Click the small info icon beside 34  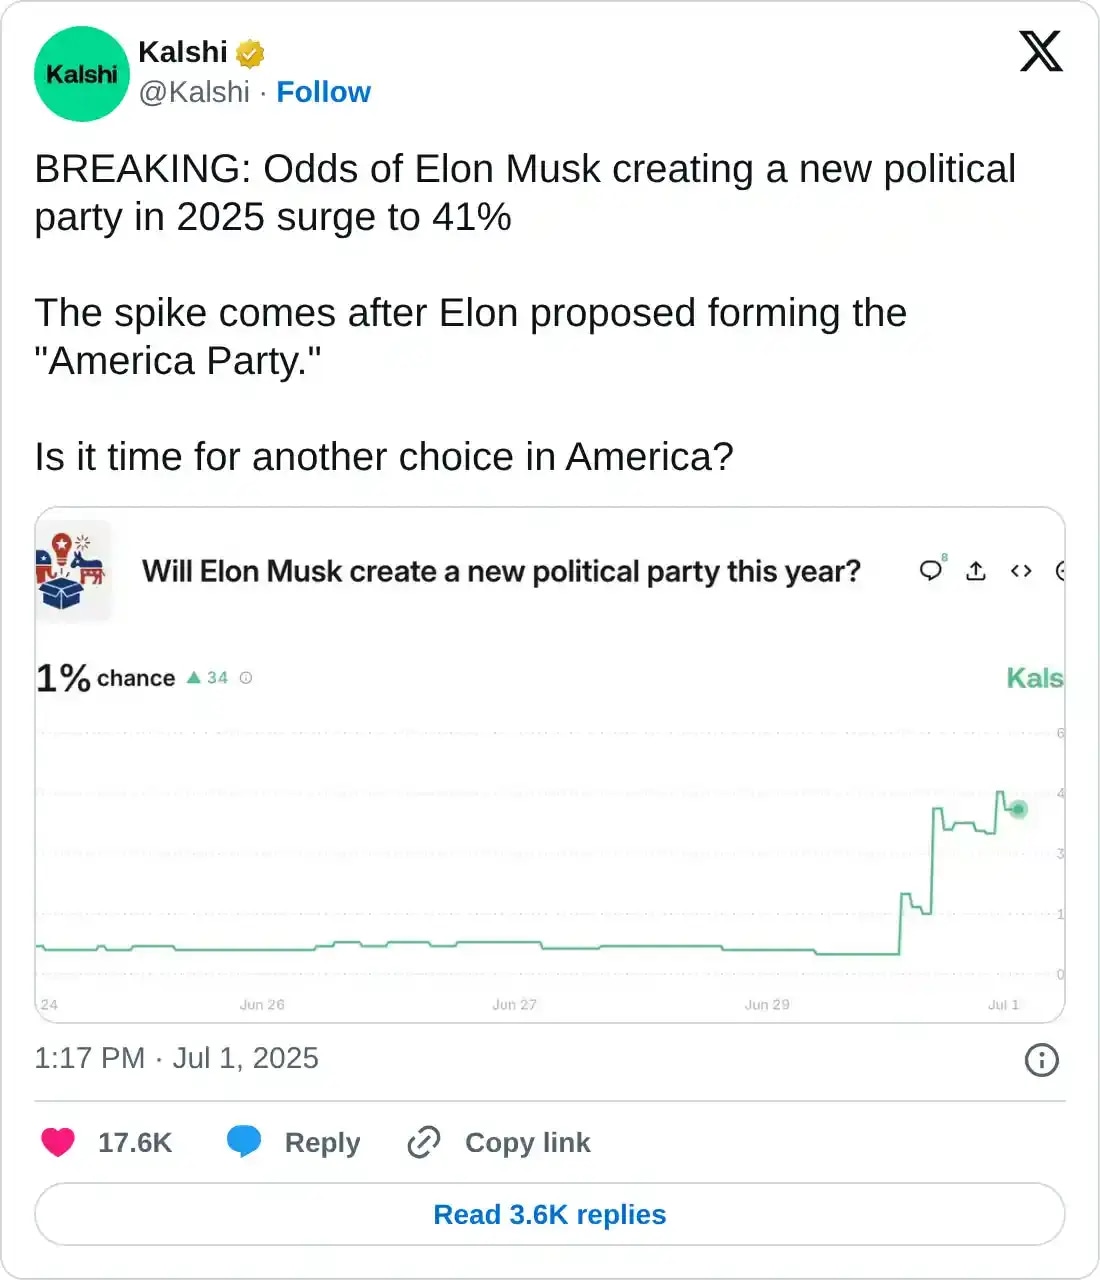click(x=246, y=678)
